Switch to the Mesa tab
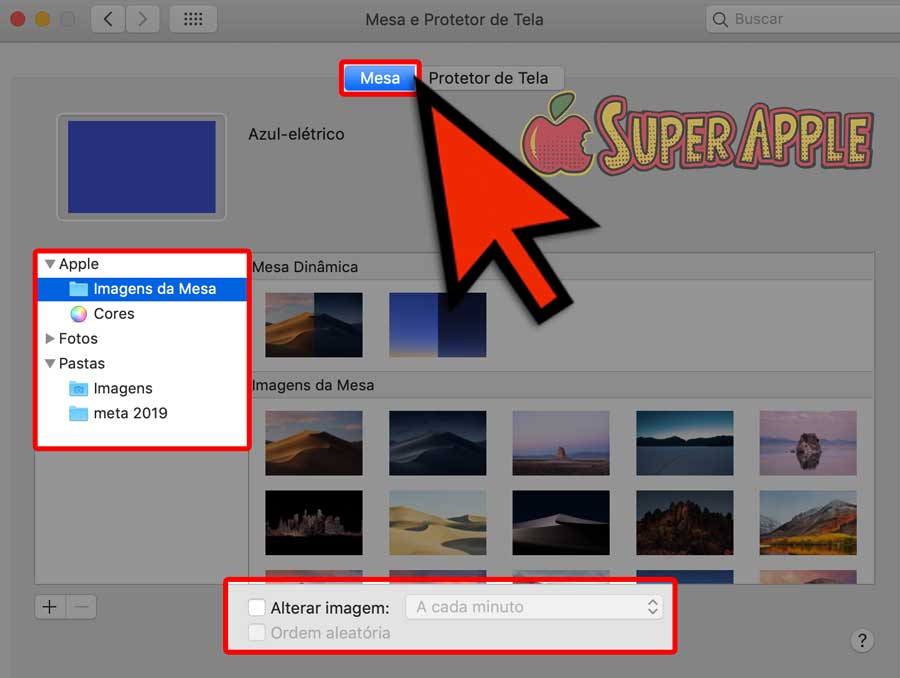The width and height of the screenshot is (900, 678). click(379, 78)
